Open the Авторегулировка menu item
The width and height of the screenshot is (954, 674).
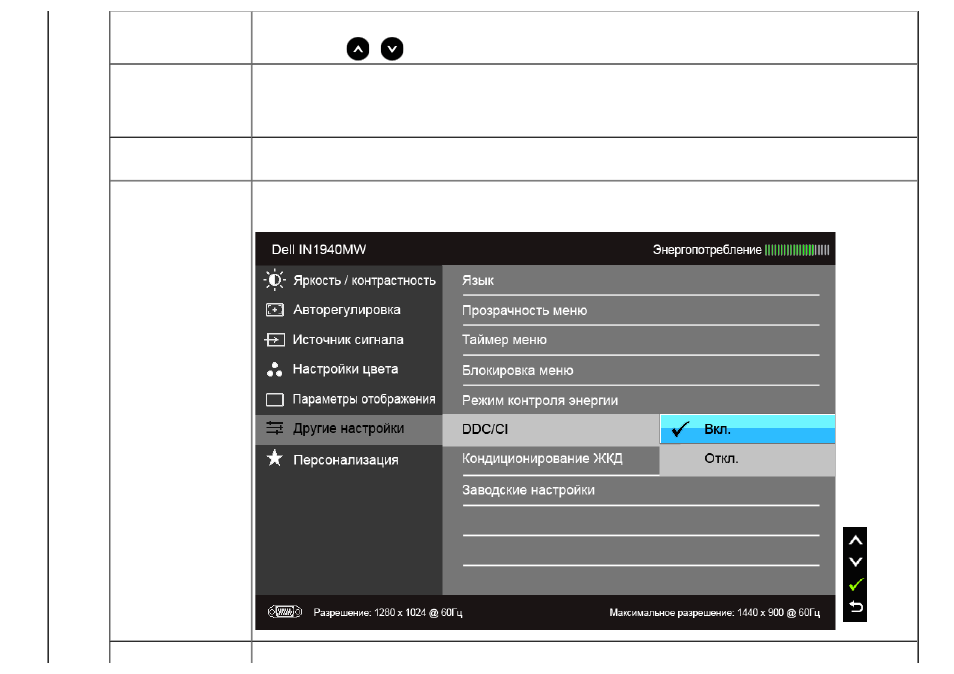point(349,310)
